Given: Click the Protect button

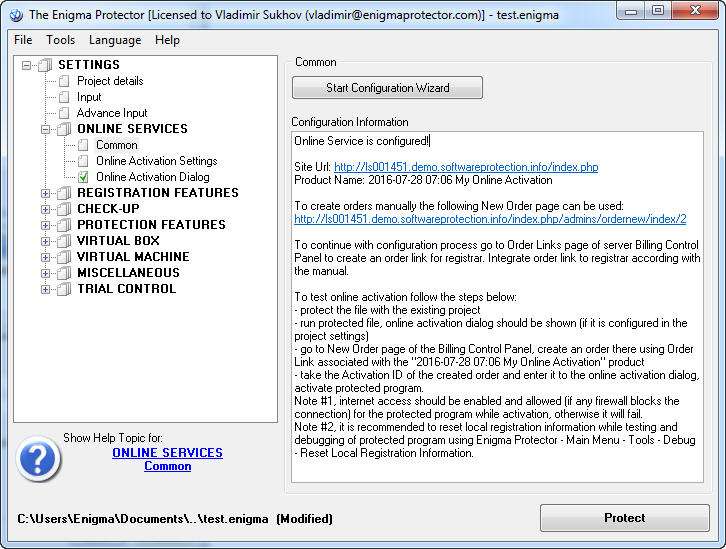Looking at the screenshot, I should coord(625,518).
